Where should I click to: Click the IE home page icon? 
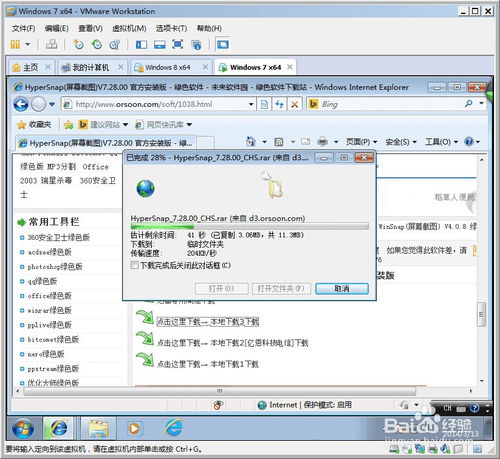(251, 142)
